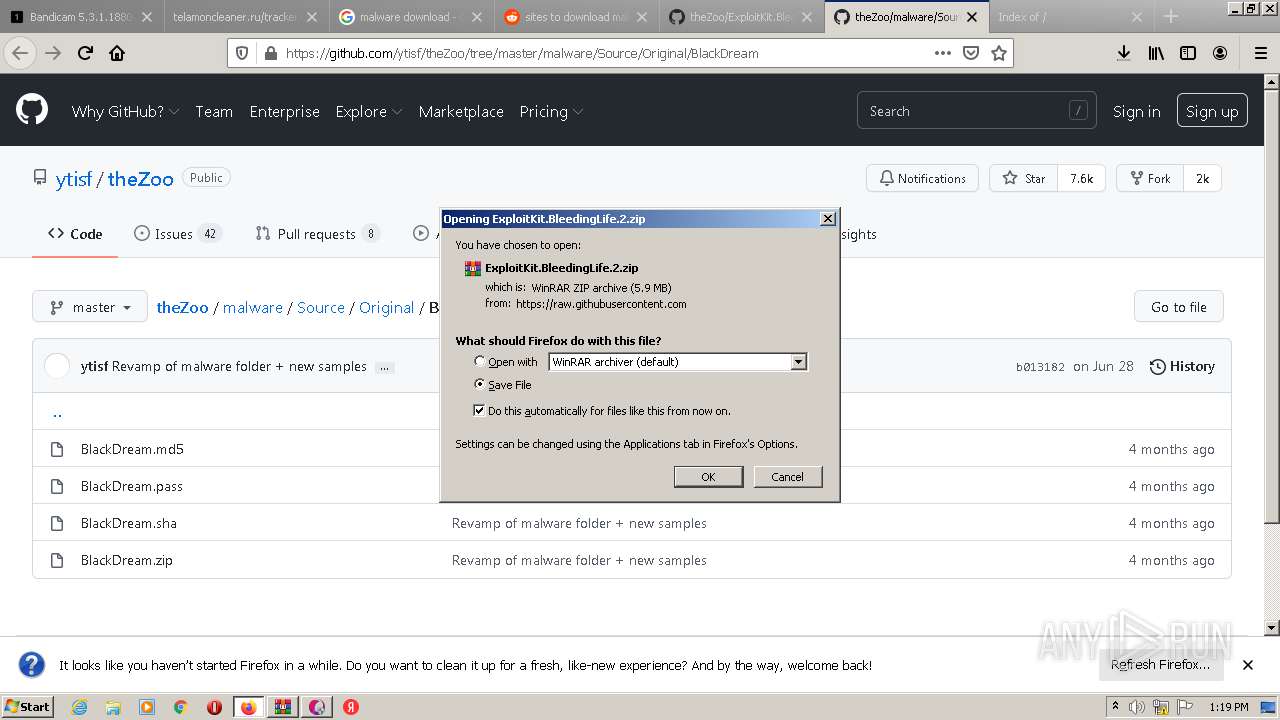1280x720 pixels.
Task: Click the Sign in link
Action: (x=1136, y=111)
